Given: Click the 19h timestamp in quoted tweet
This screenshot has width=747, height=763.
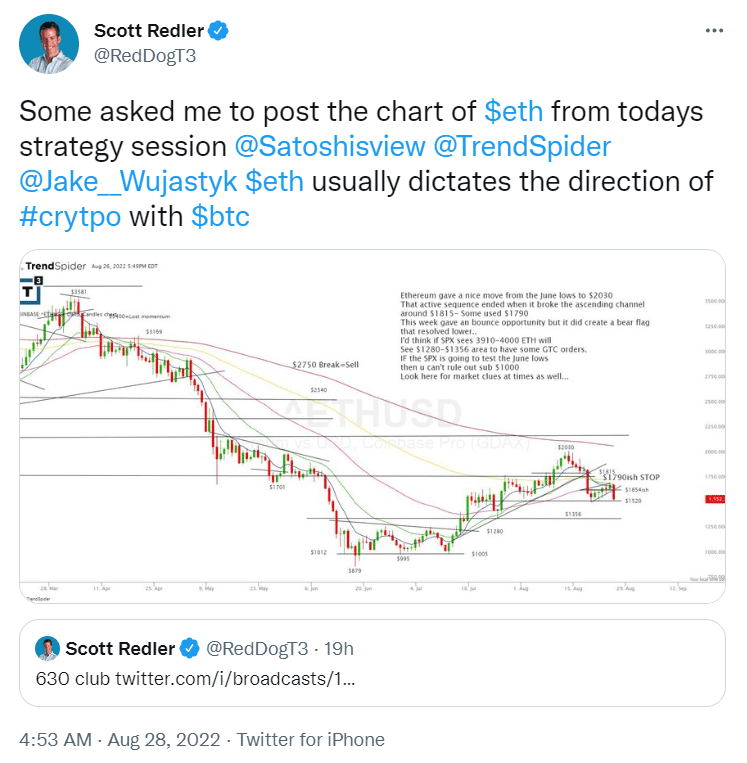Looking at the screenshot, I should 339,649.
